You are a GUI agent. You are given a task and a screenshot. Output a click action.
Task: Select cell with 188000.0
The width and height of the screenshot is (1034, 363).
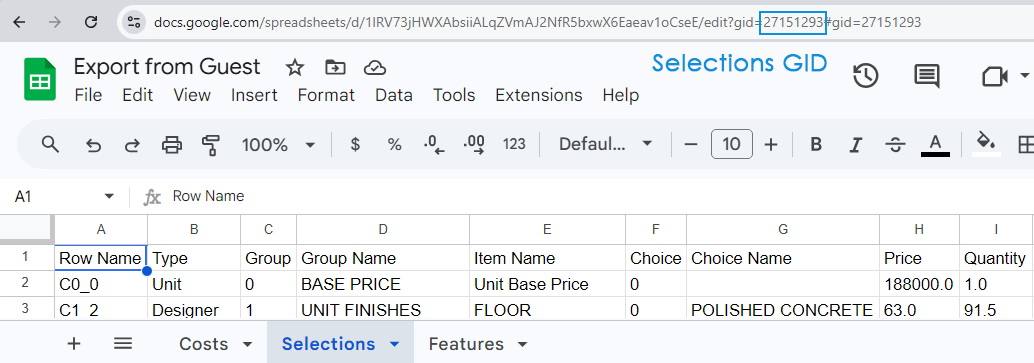click(919, 284)
